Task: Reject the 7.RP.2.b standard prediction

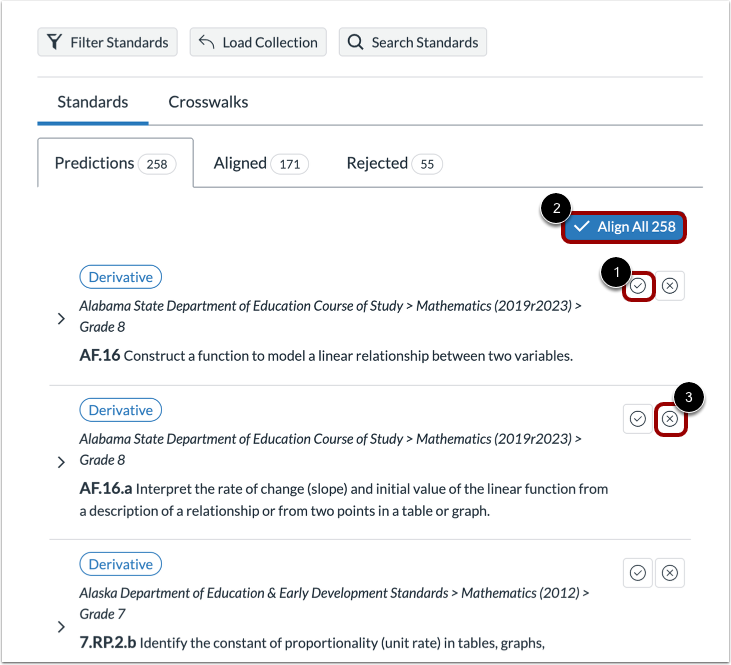Action: 670,573
